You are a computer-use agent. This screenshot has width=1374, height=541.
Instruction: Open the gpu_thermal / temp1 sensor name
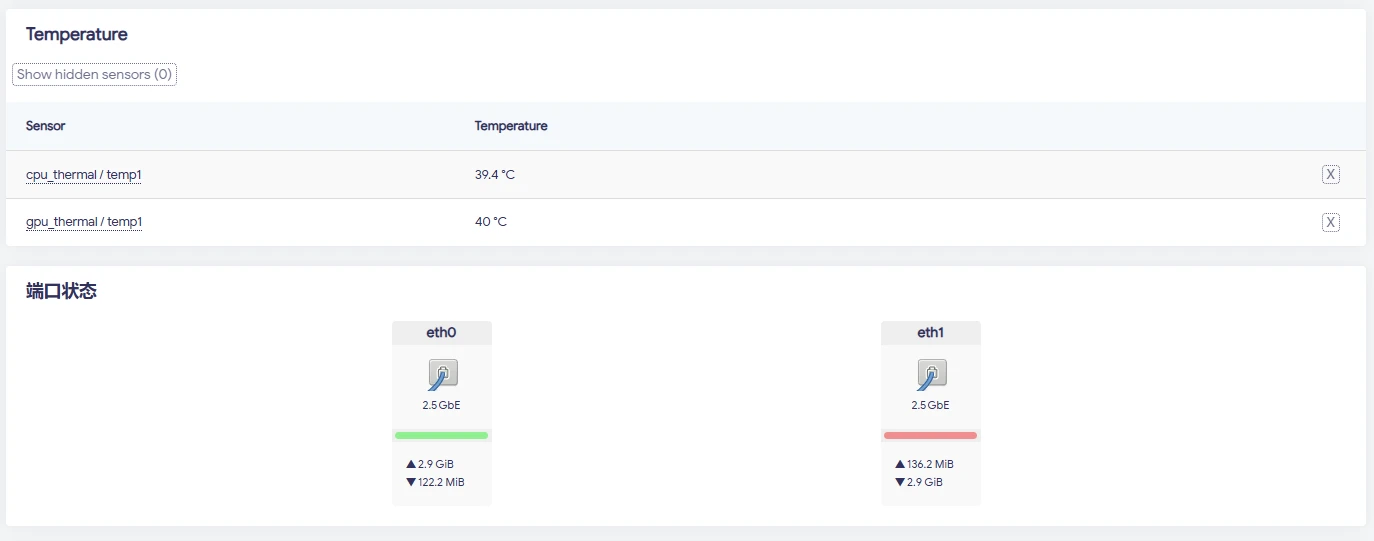coord(84,222)
